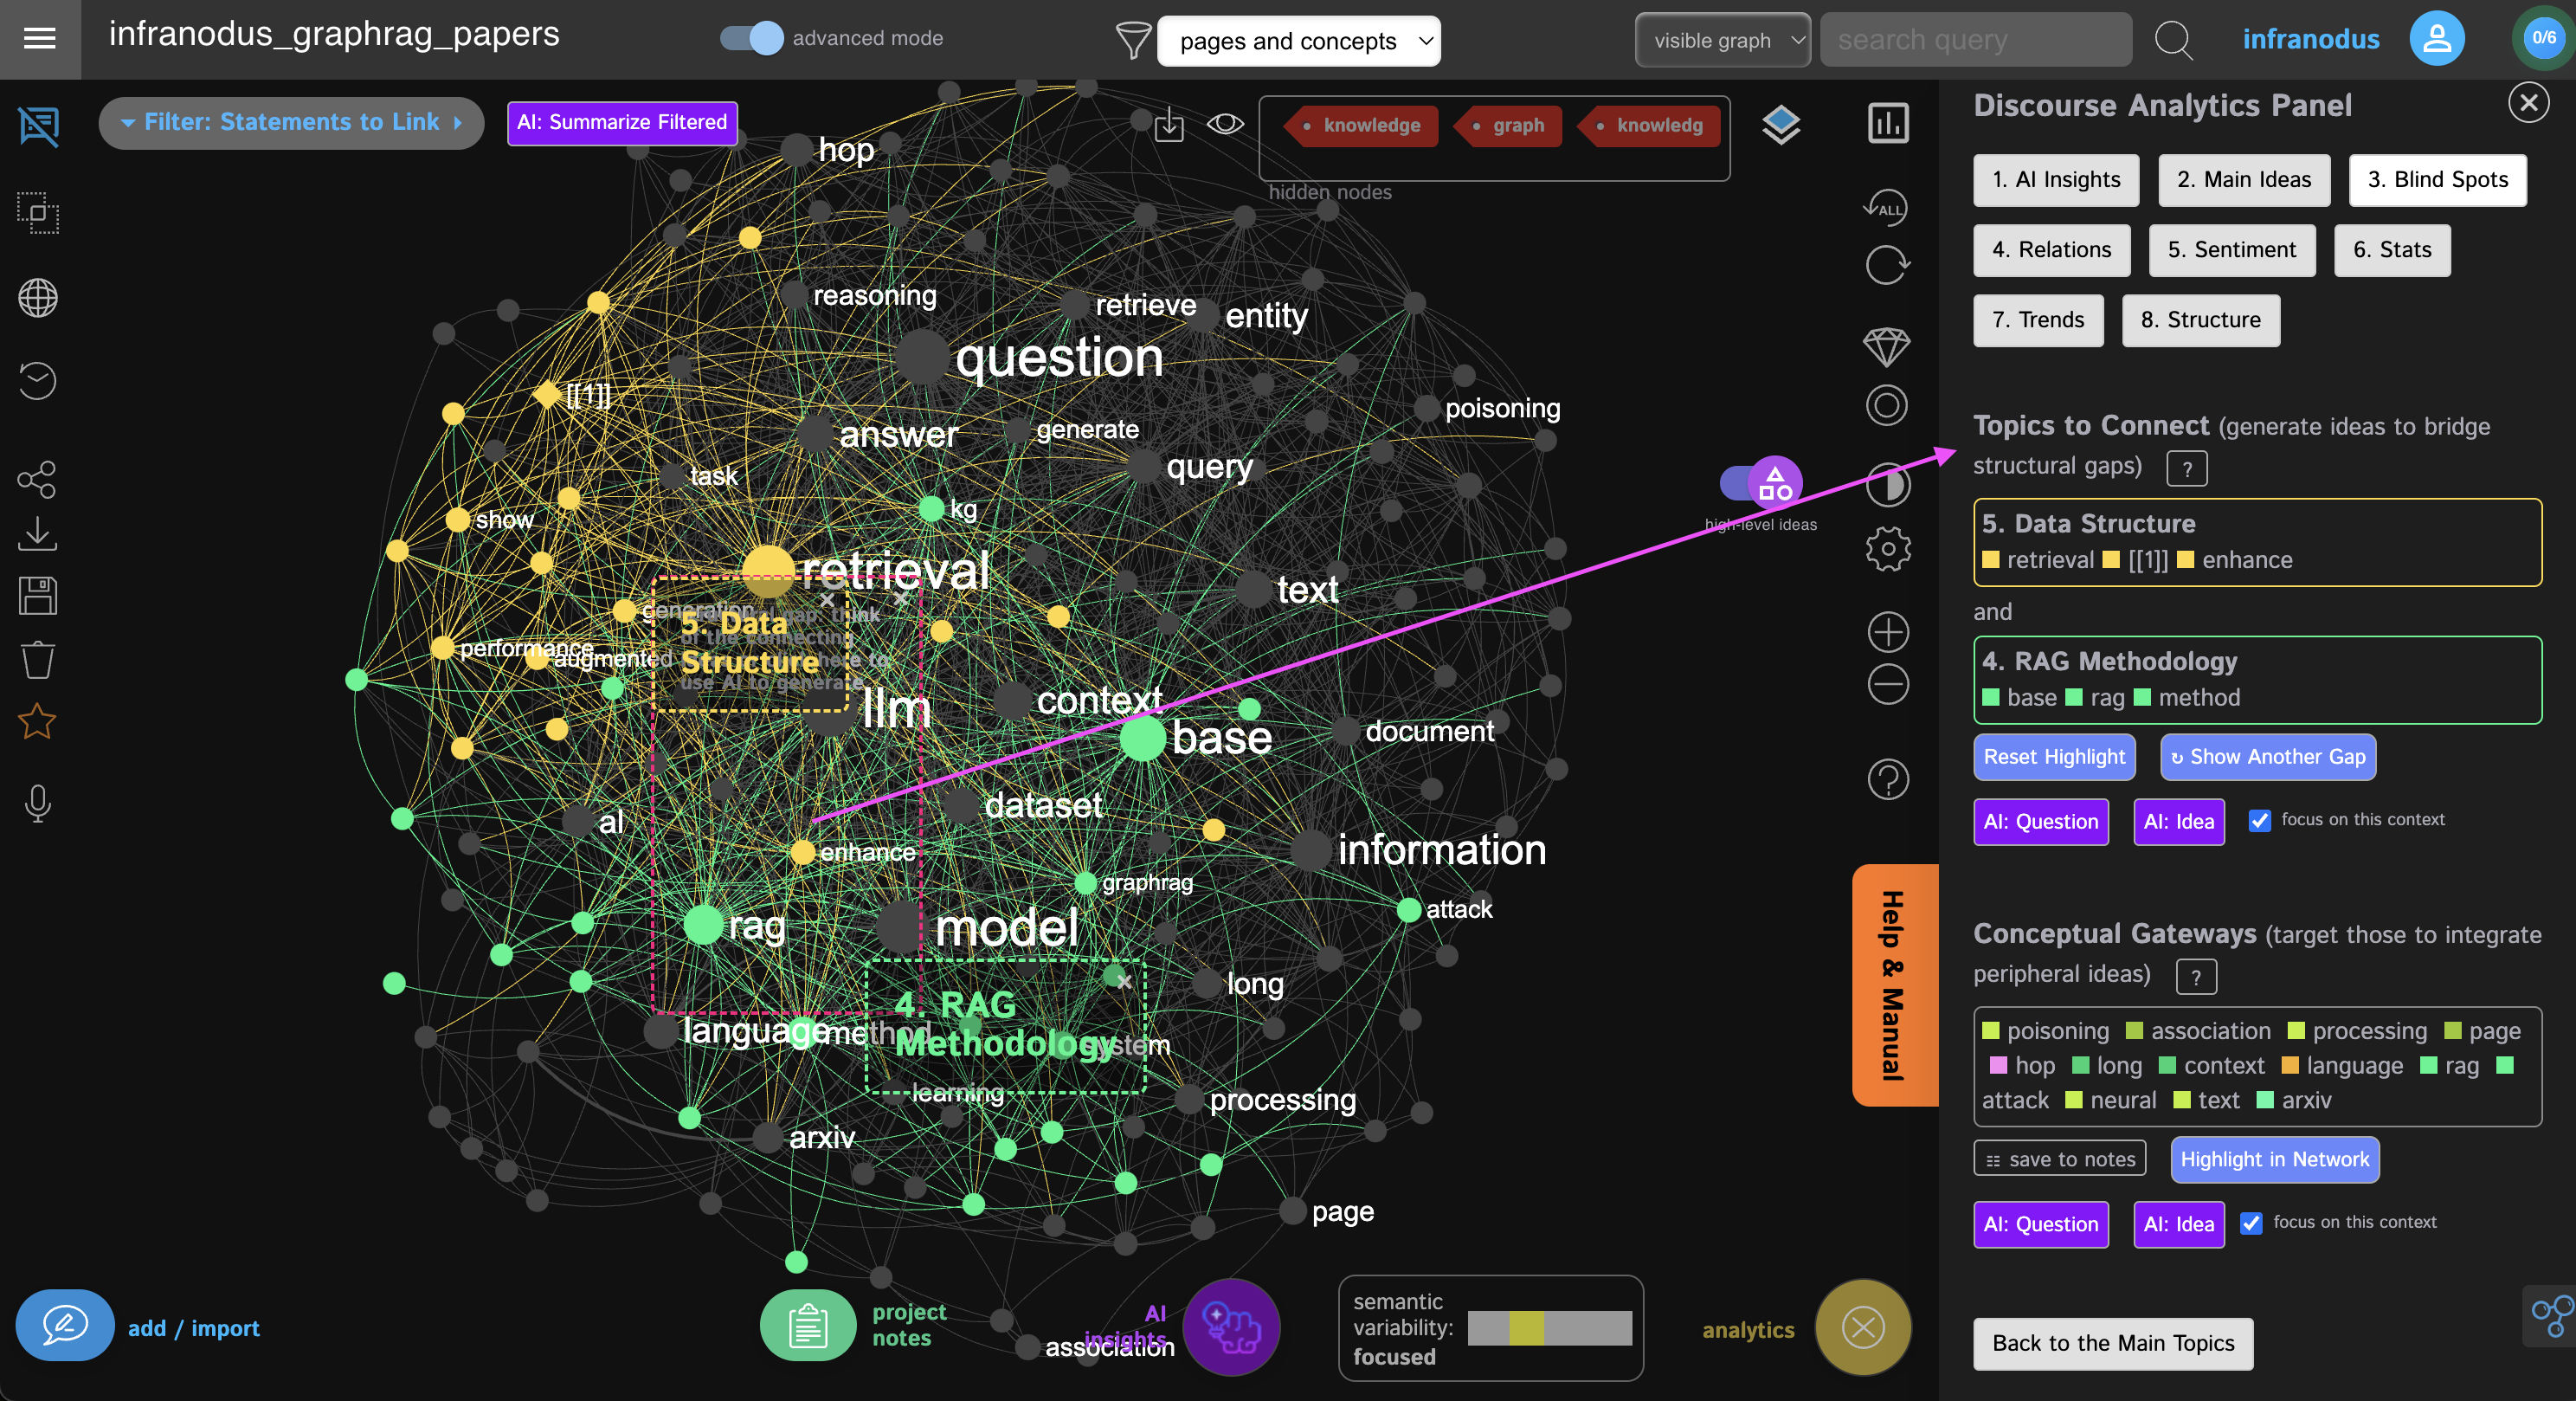This screenshot has width=2576, height=1401.
Task: Click the trash delete icon
Action: 38,659
